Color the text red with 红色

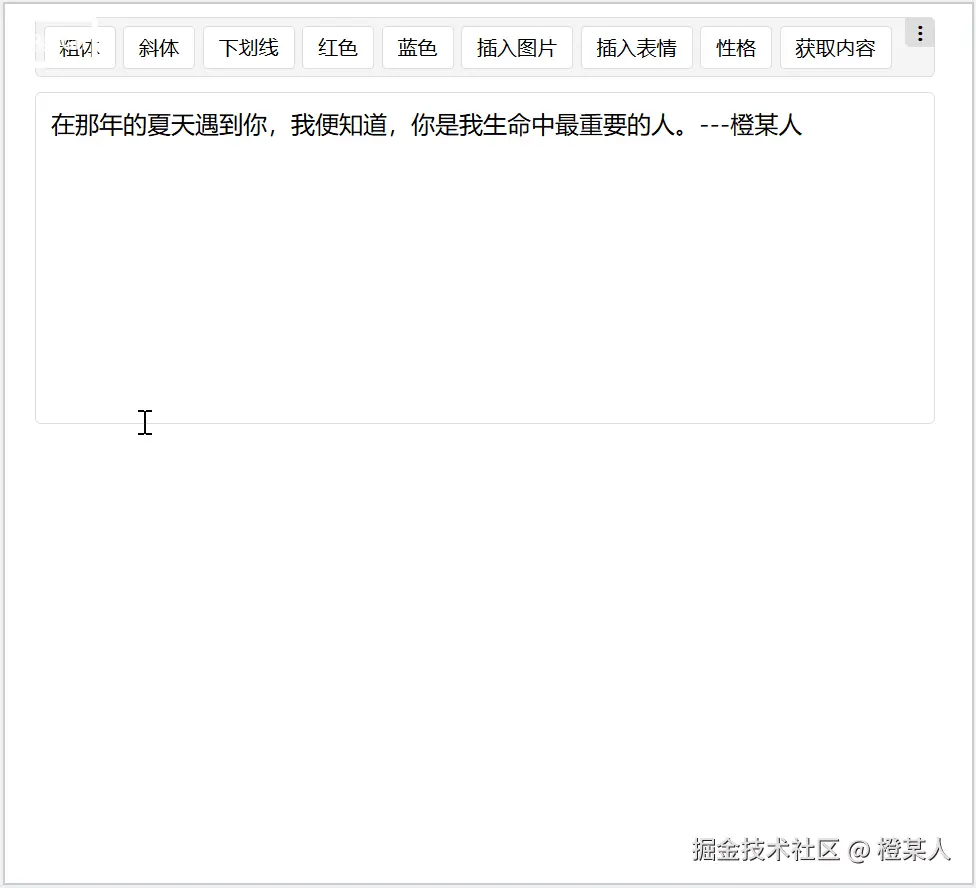coord(337,47)
